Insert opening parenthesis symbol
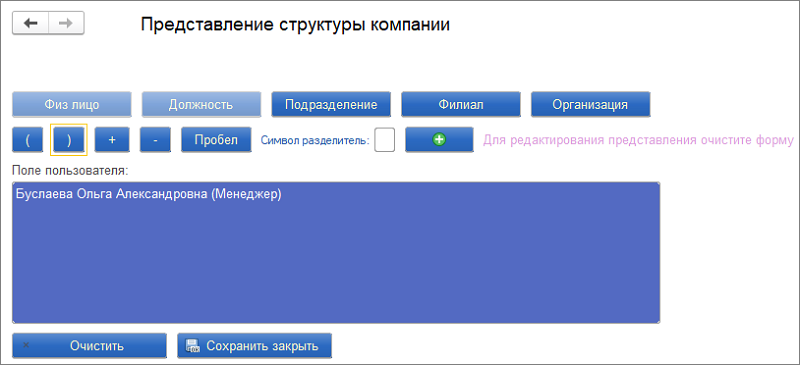Image resolution: width=800 pixels, height=365 pixels. 28,140
